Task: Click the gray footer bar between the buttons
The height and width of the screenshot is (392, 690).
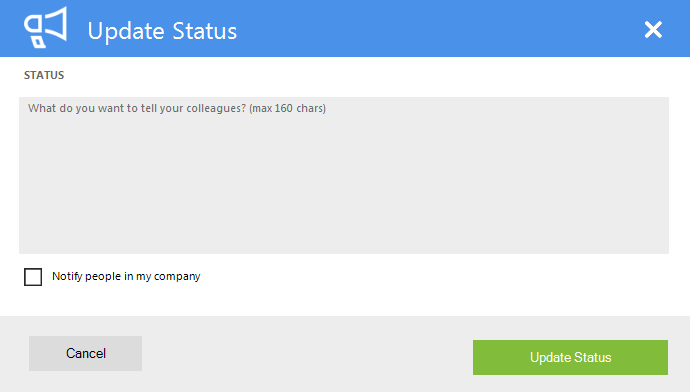Action: coord(307,354)
